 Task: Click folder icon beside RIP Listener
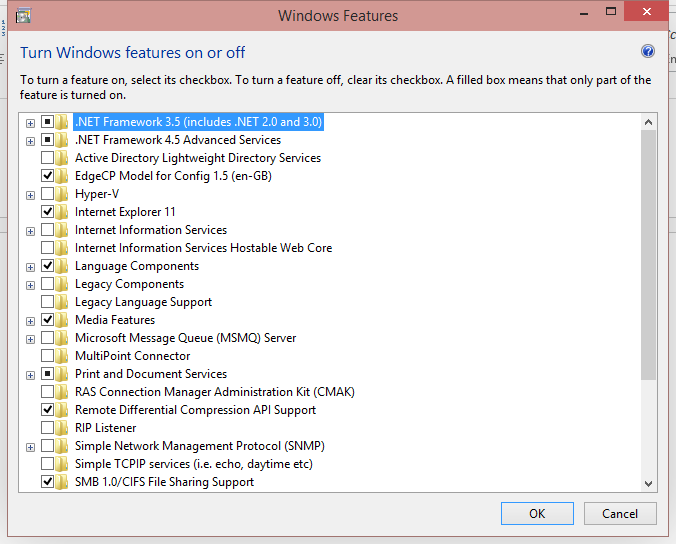(62, 428)
